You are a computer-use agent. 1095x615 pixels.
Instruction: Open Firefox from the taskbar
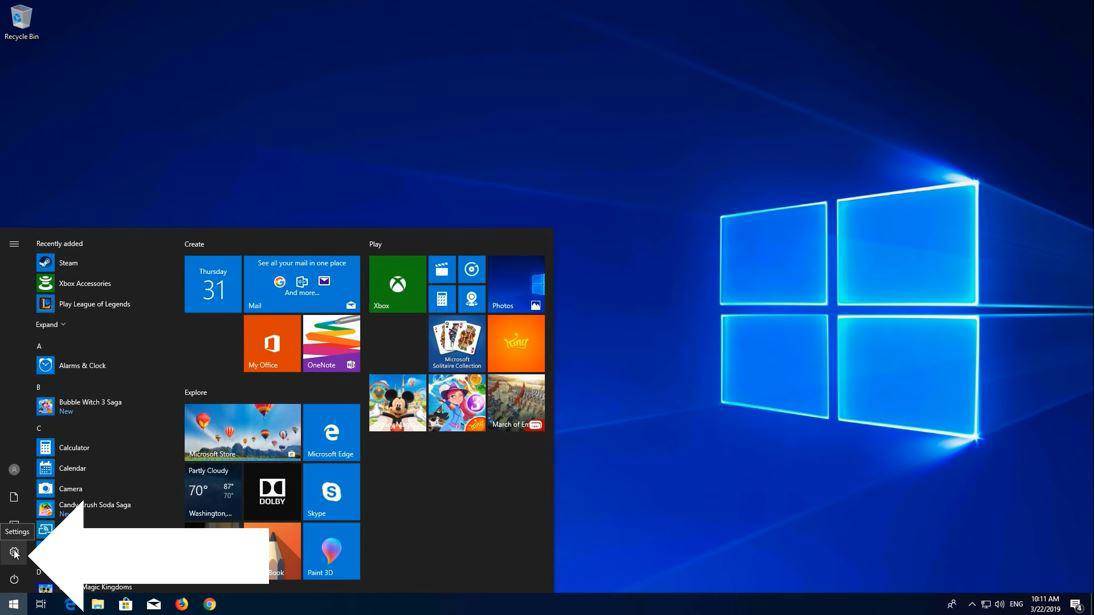[x=182, y=604]
